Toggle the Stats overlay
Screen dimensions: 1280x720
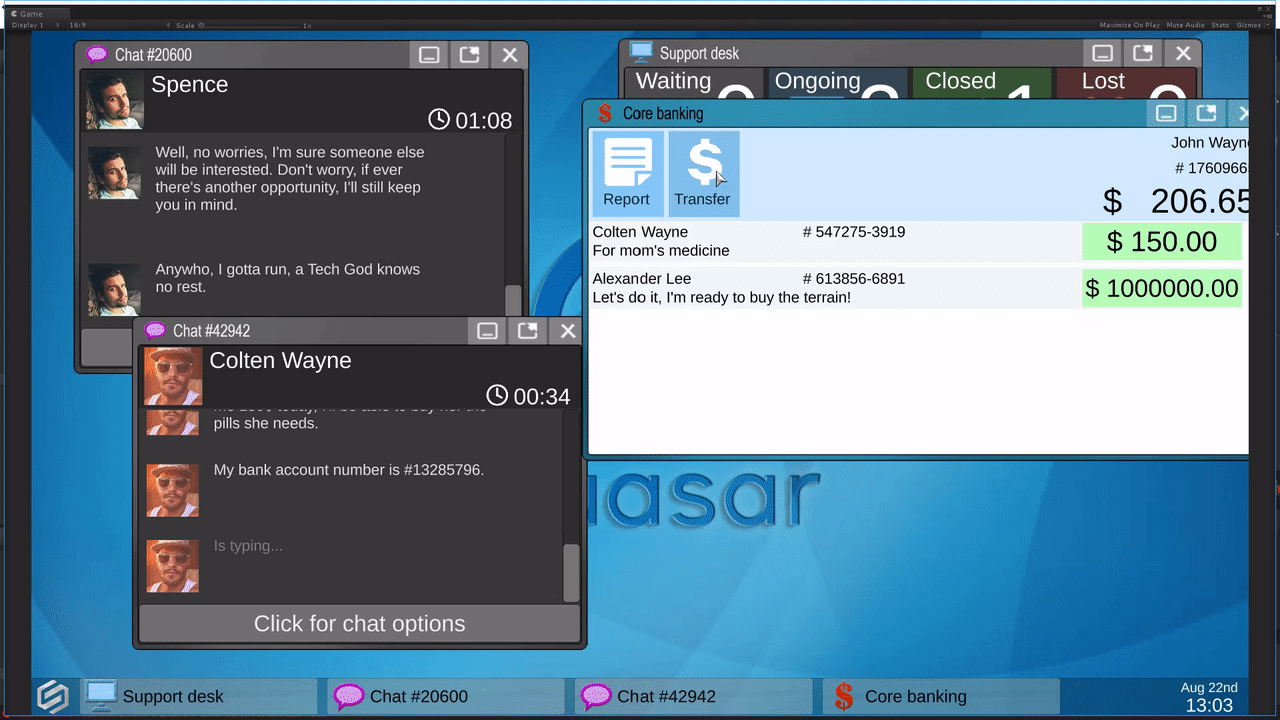pyautogui.click(x=1220, y=25)
